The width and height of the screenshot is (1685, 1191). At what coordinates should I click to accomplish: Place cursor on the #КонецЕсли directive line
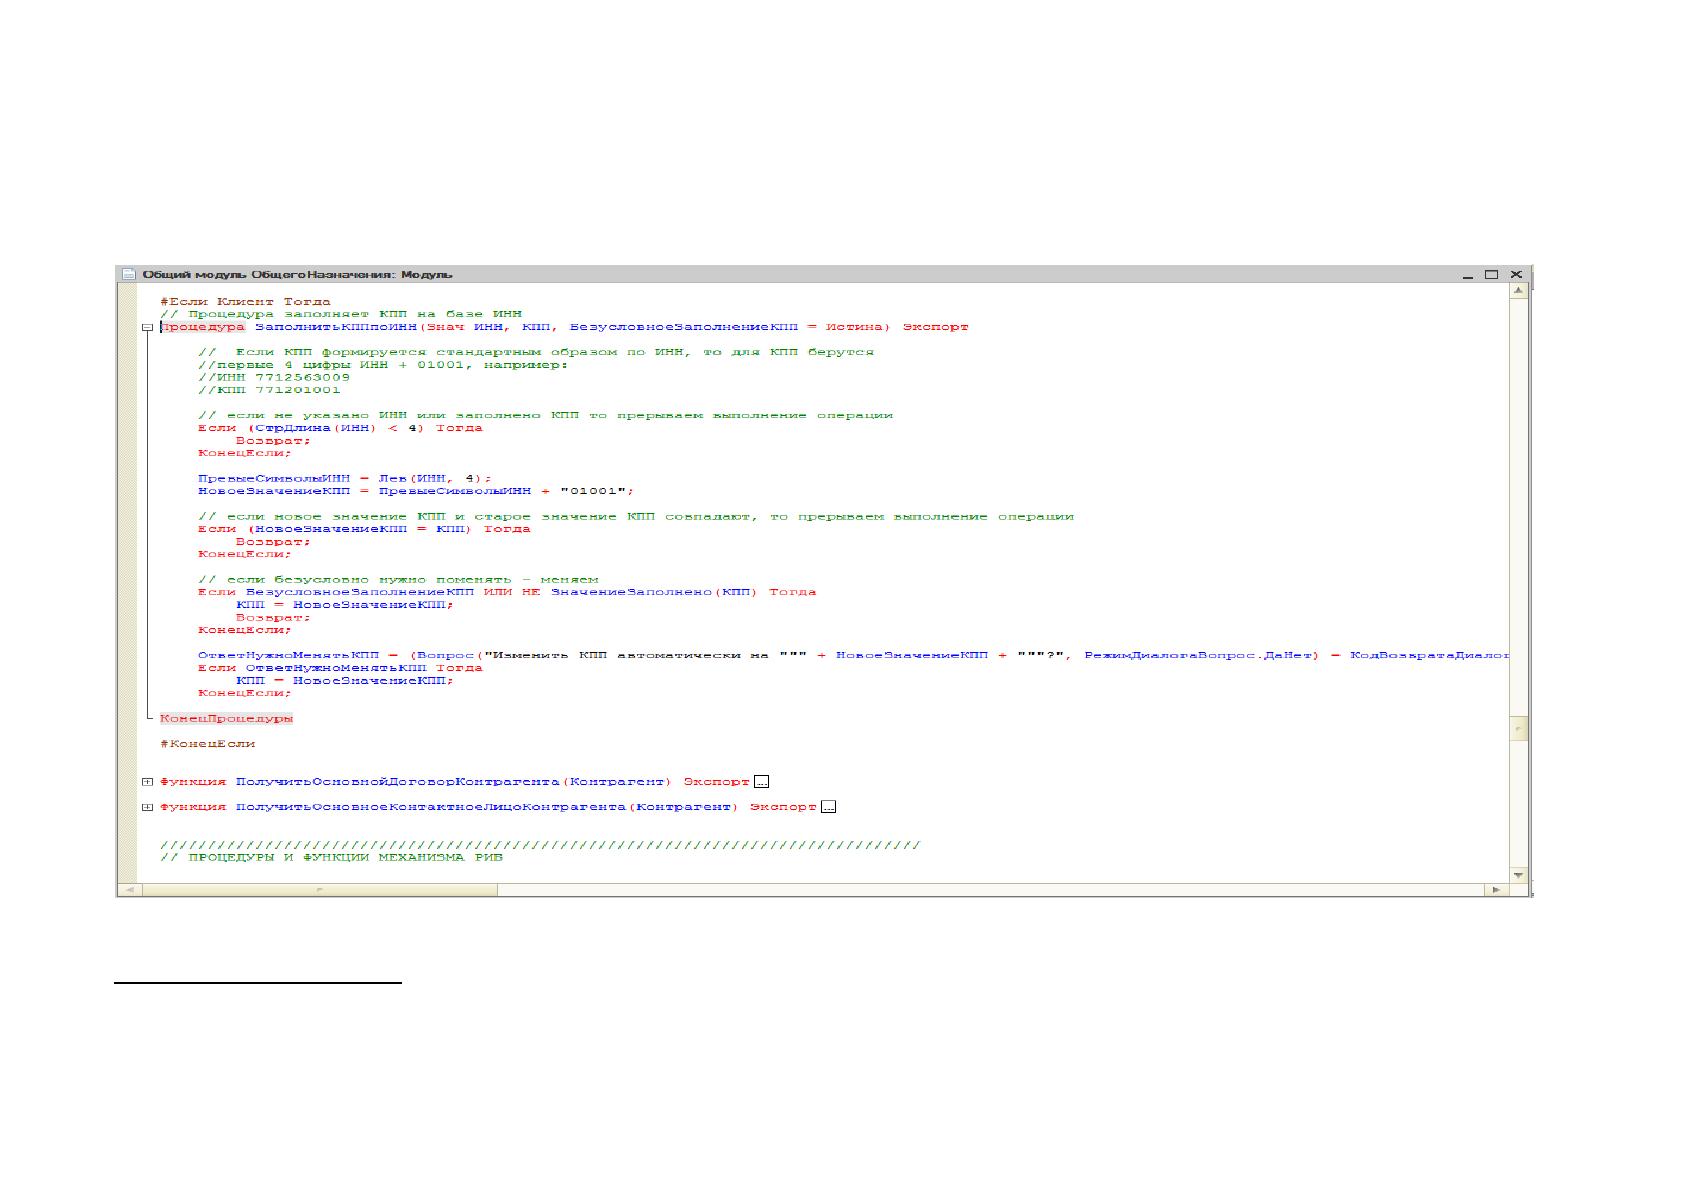(x=208, y=743)
